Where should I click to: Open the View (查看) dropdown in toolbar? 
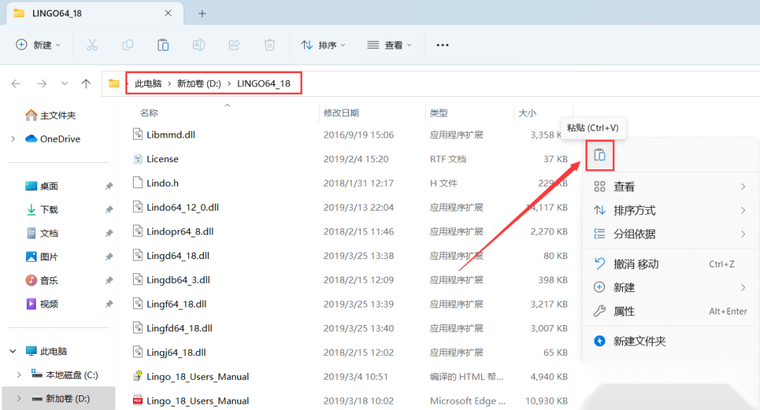[x=389, y=45]
